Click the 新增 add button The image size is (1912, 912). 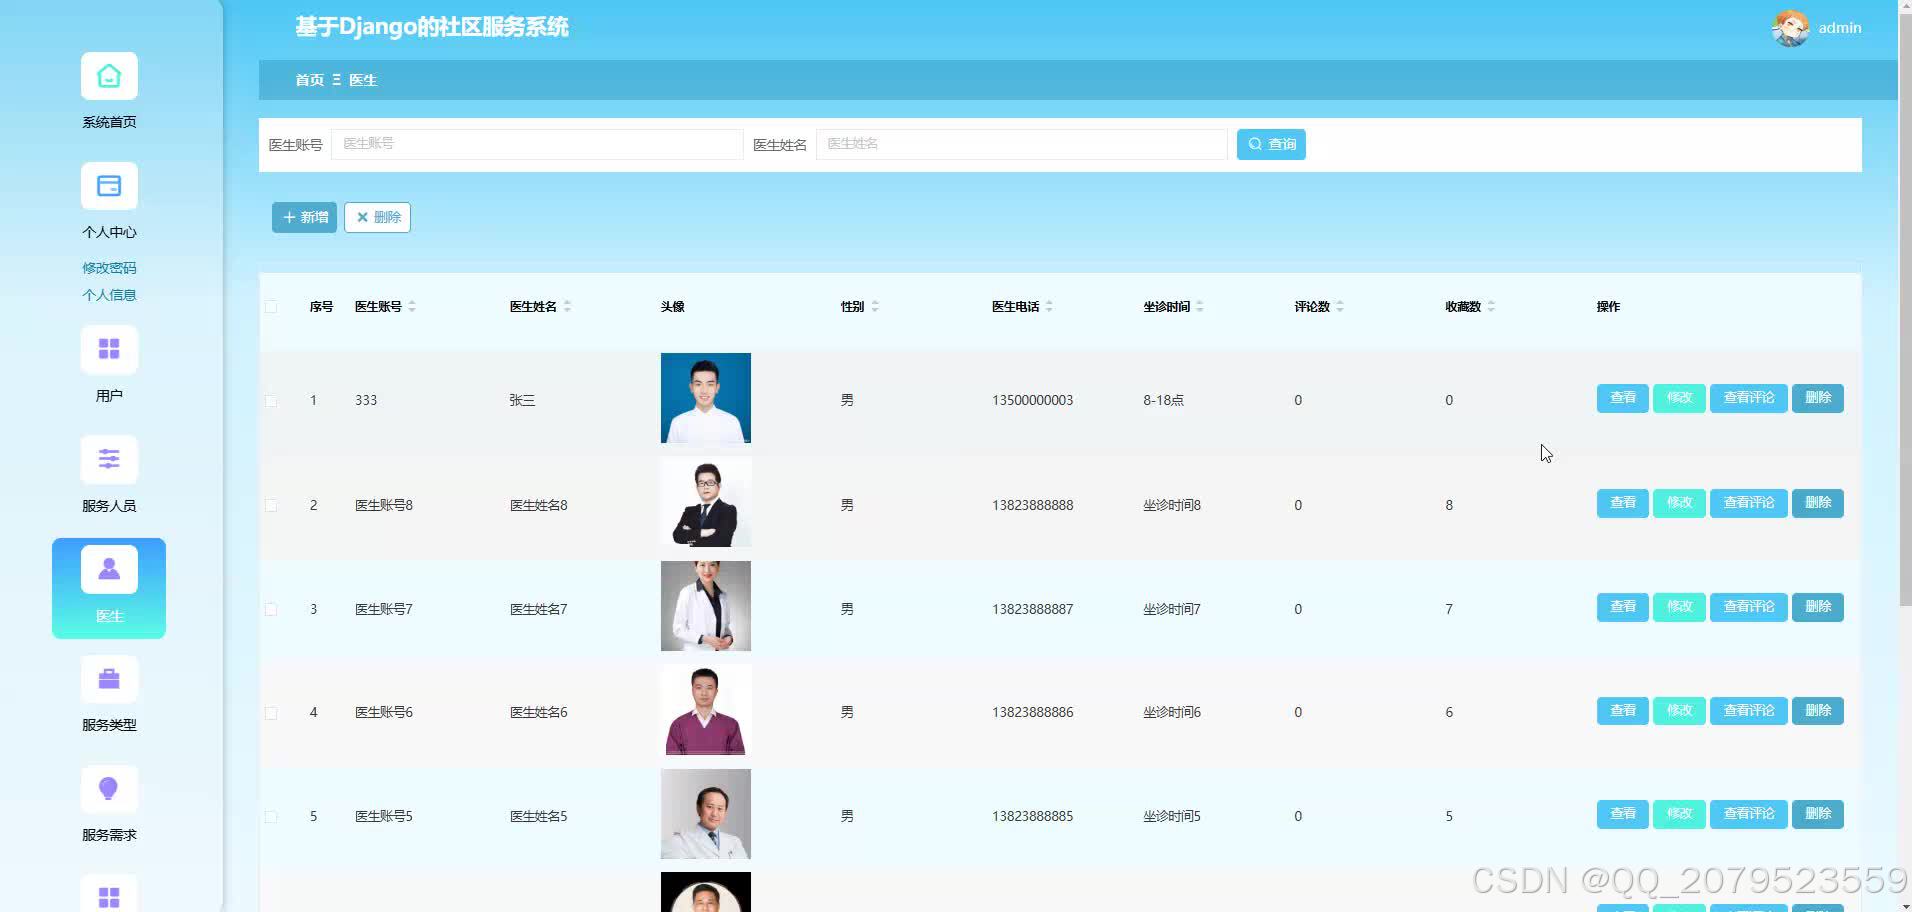[304, 217]
